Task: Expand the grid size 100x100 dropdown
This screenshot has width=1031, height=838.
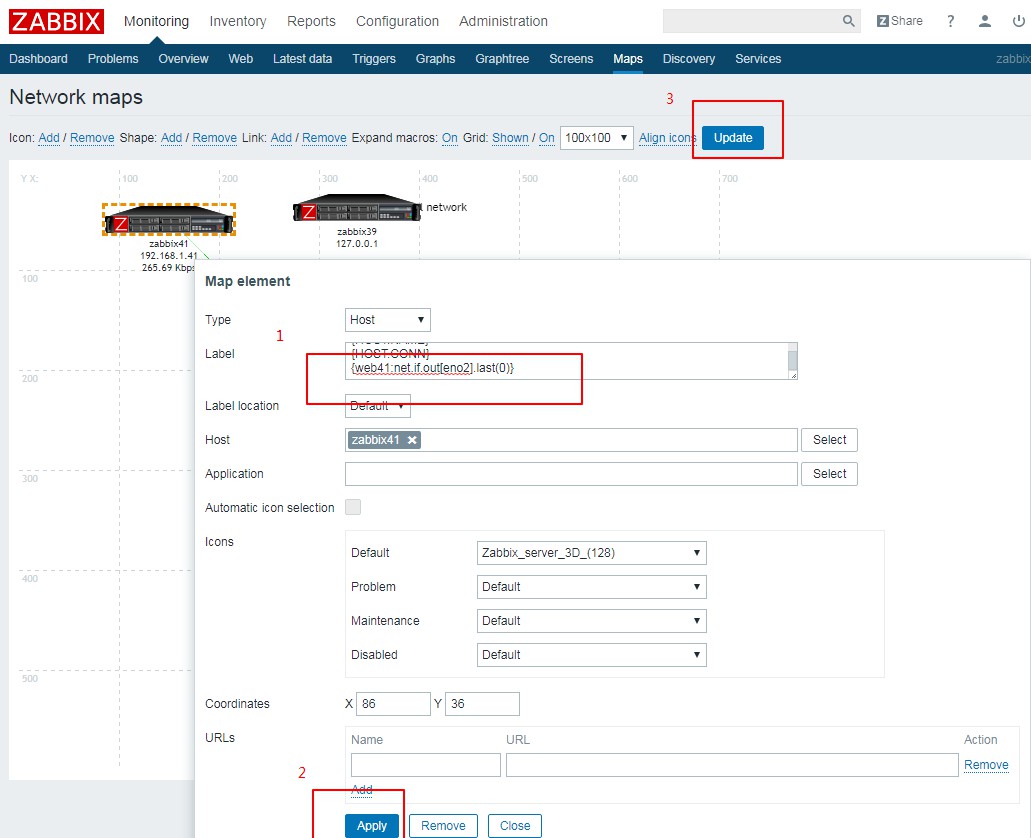Action: click(x=596, y=138)
